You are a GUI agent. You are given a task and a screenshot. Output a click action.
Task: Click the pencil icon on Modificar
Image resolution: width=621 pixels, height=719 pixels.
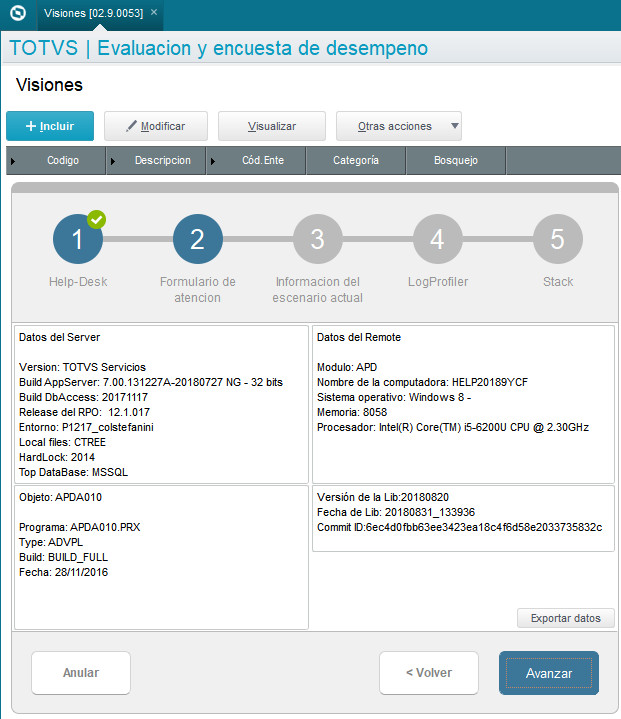[x=131, y=126]
